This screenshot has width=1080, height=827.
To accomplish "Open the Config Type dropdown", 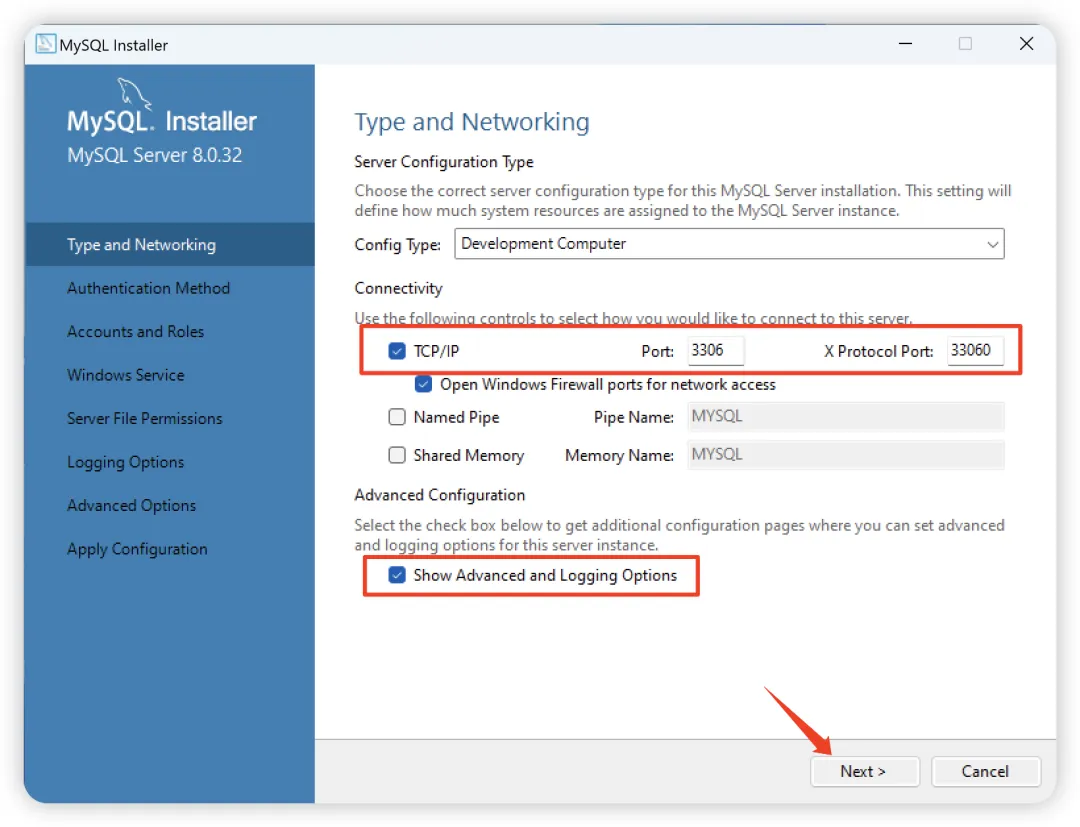I will pyautogui.click(x=729, y=244).
